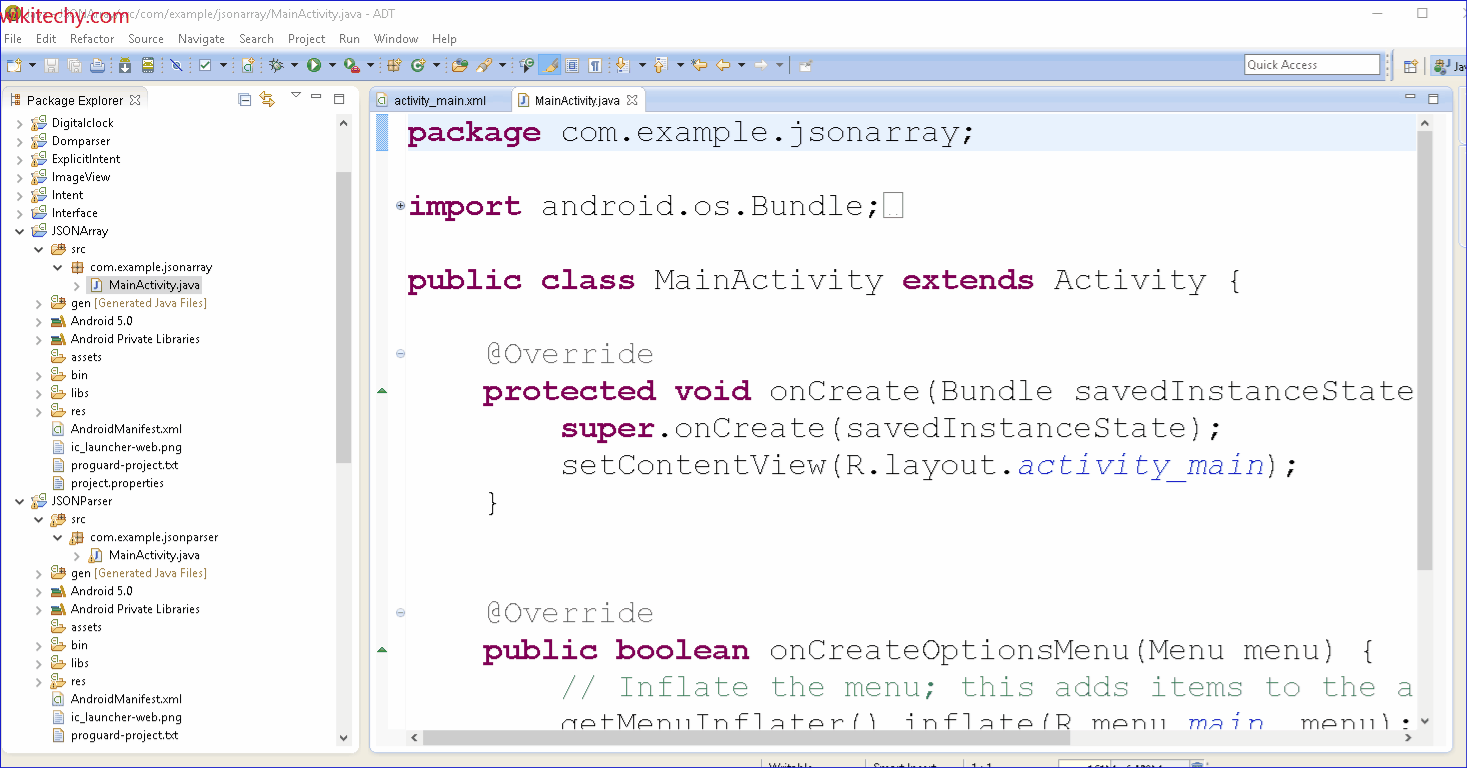
Task: Toggle Block Selection mode button
Action: [x=572, y=65]
